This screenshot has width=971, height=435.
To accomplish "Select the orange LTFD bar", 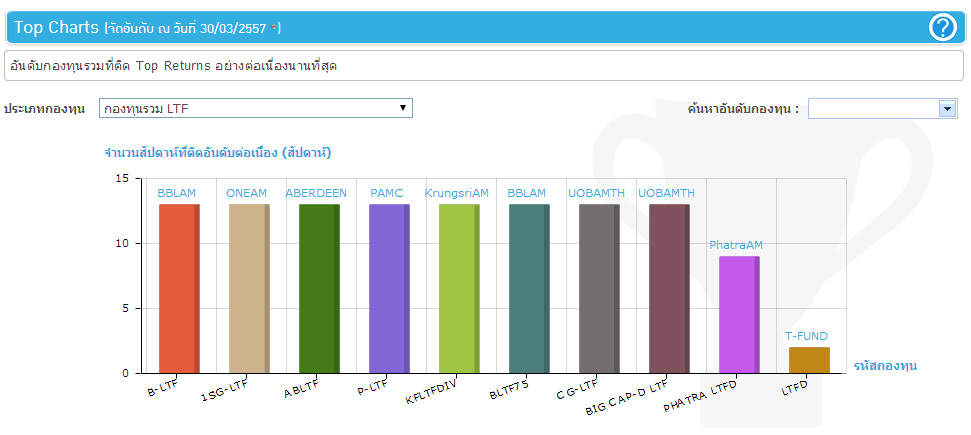I will [809, 360].
